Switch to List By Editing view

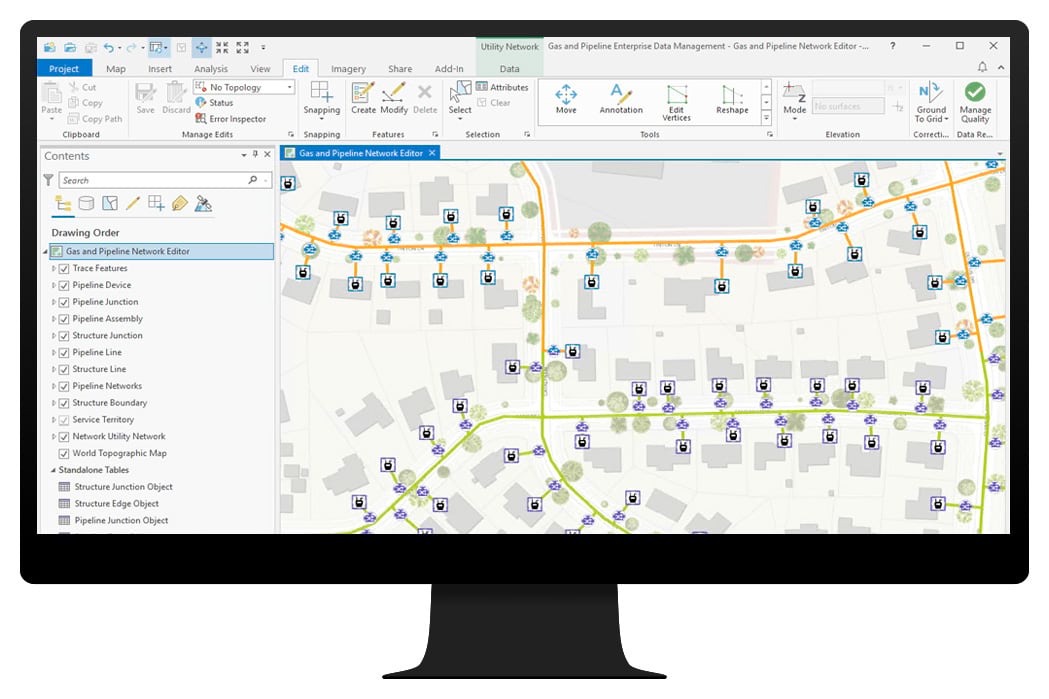tap(132, 203)
